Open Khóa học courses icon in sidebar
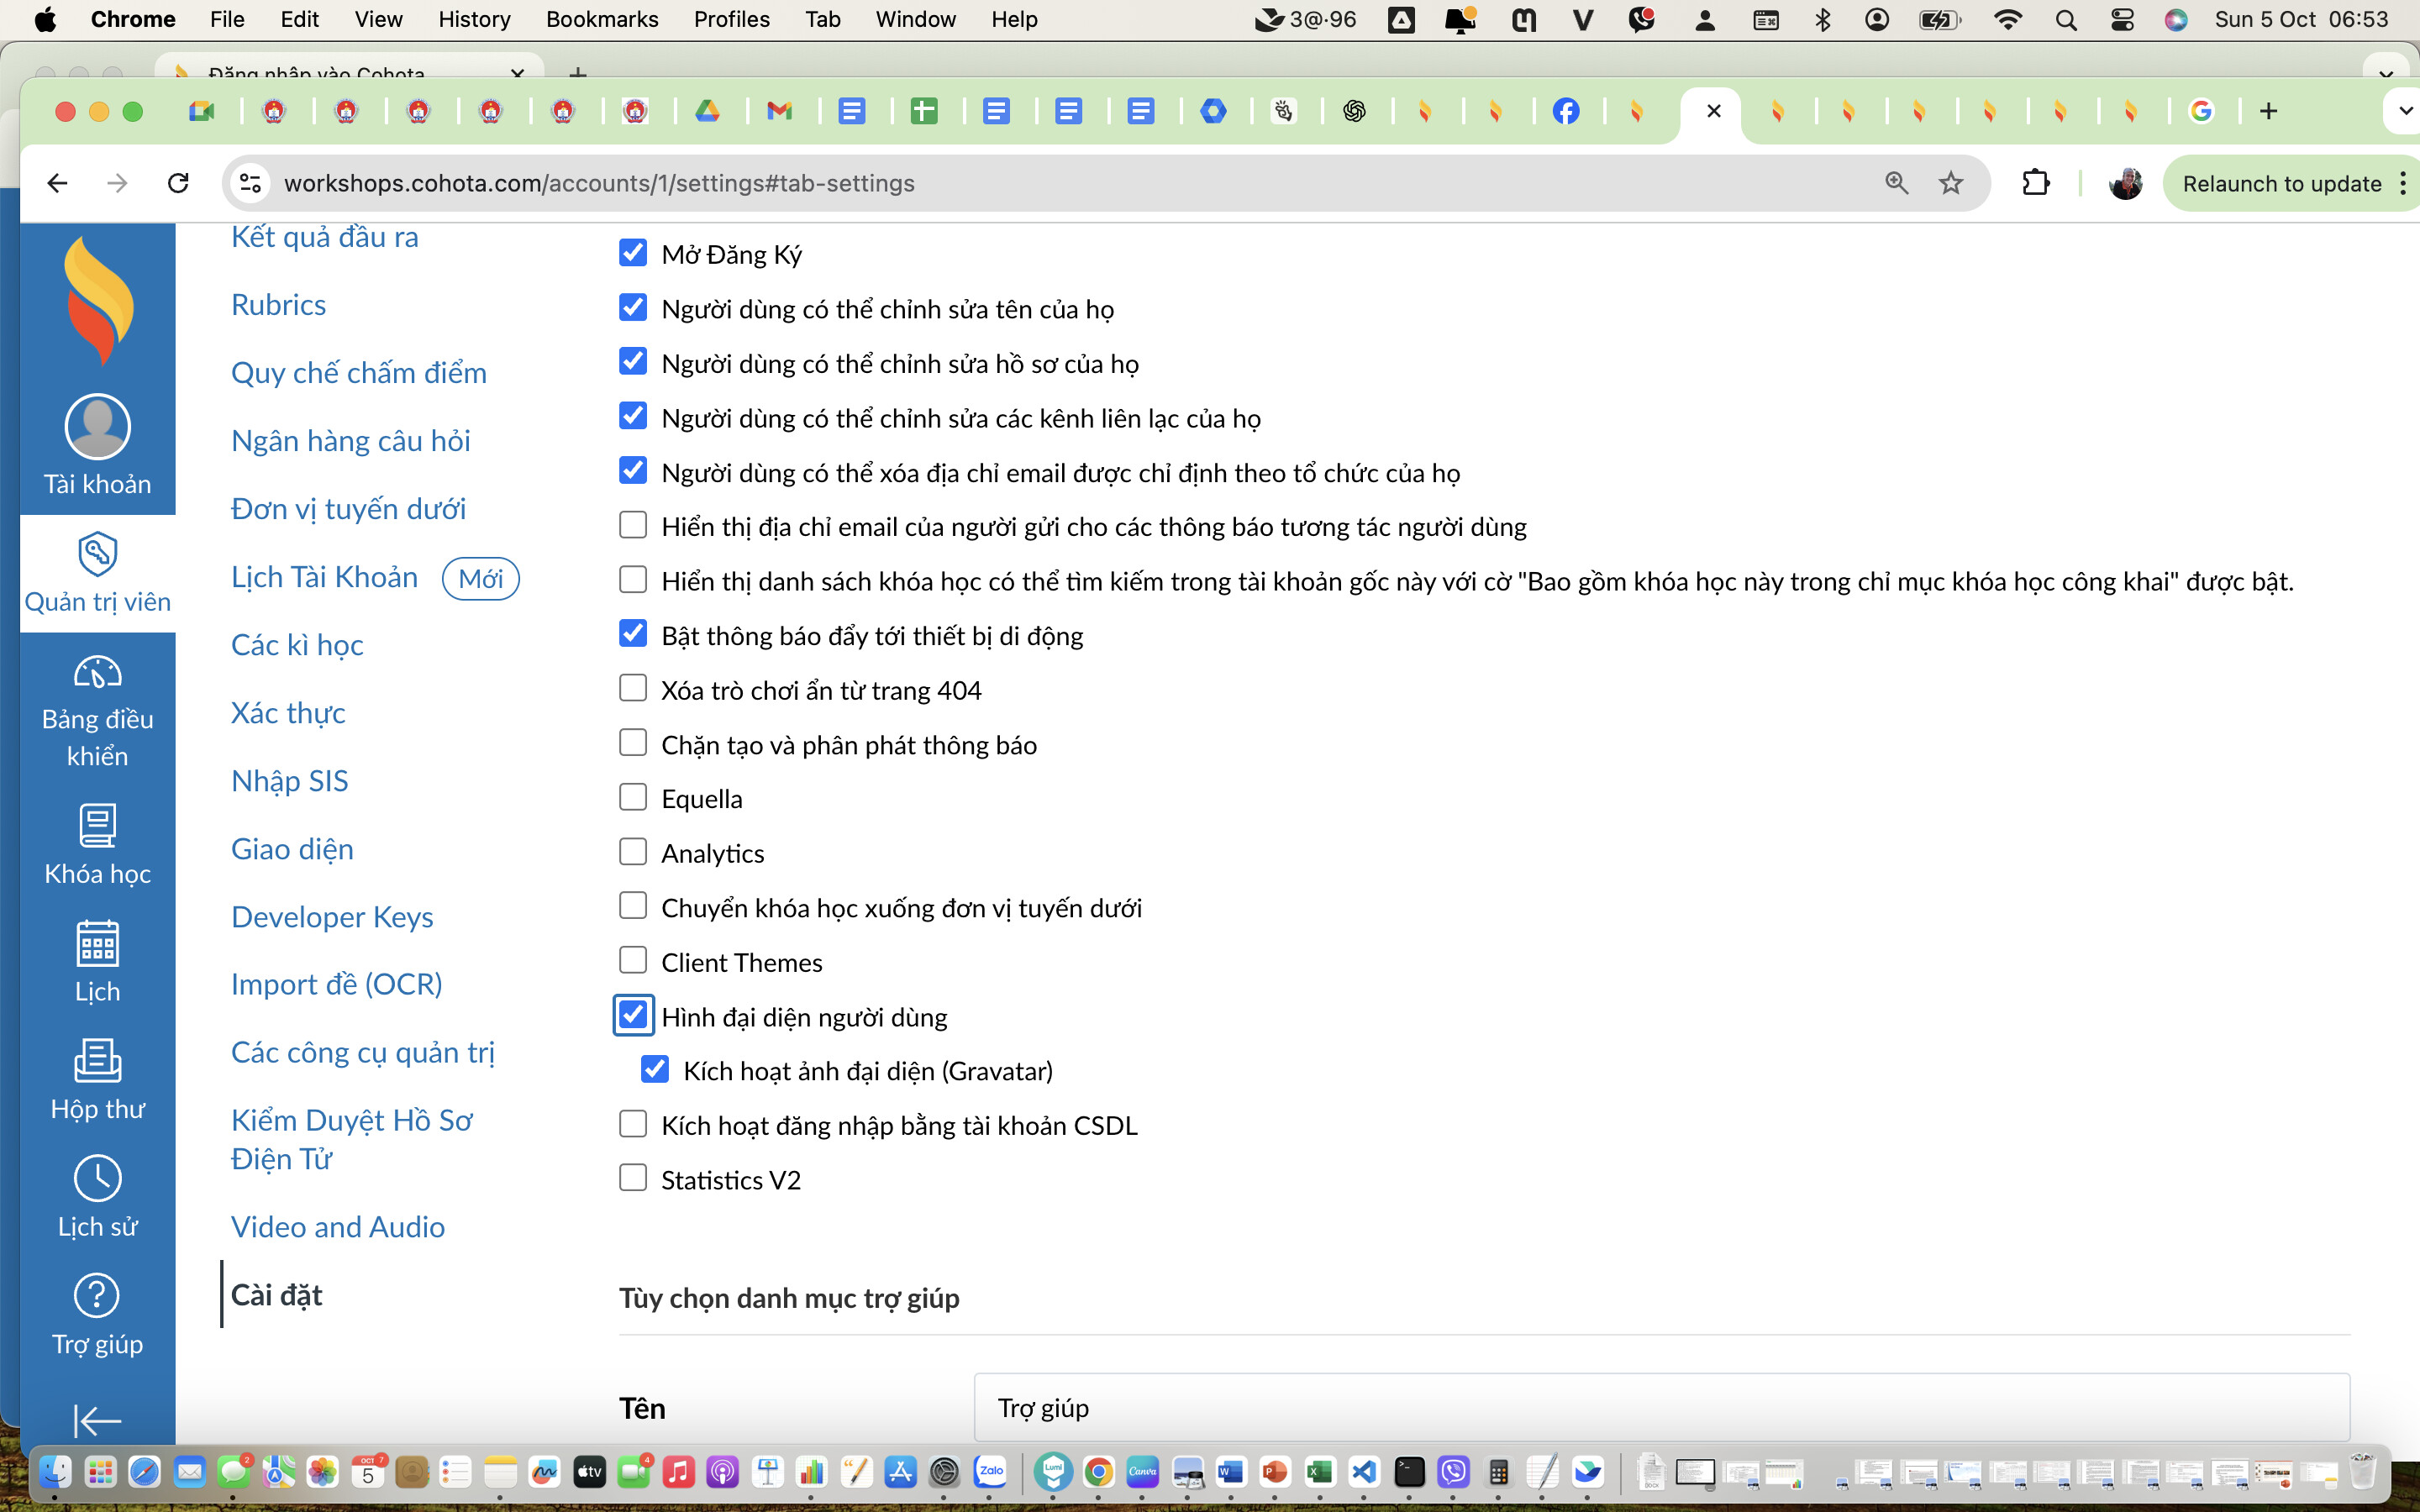Image resolution: width=2420 pixels, height=1512 pixels. coord(97,826)
